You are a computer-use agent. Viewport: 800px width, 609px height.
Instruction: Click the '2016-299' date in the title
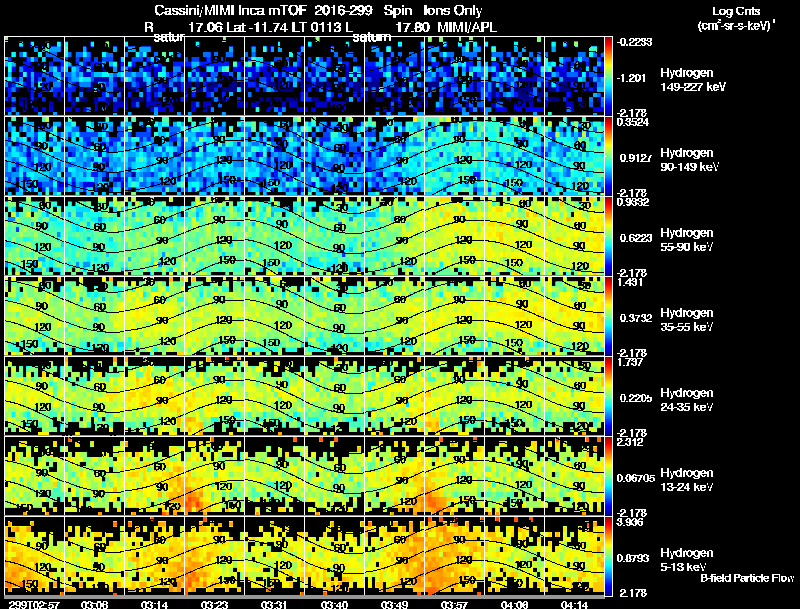(x=342, y=10)
